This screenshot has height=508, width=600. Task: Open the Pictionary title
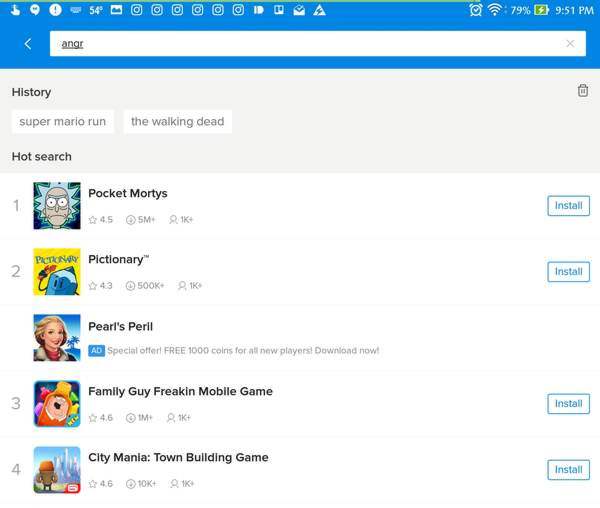point(119,260)
